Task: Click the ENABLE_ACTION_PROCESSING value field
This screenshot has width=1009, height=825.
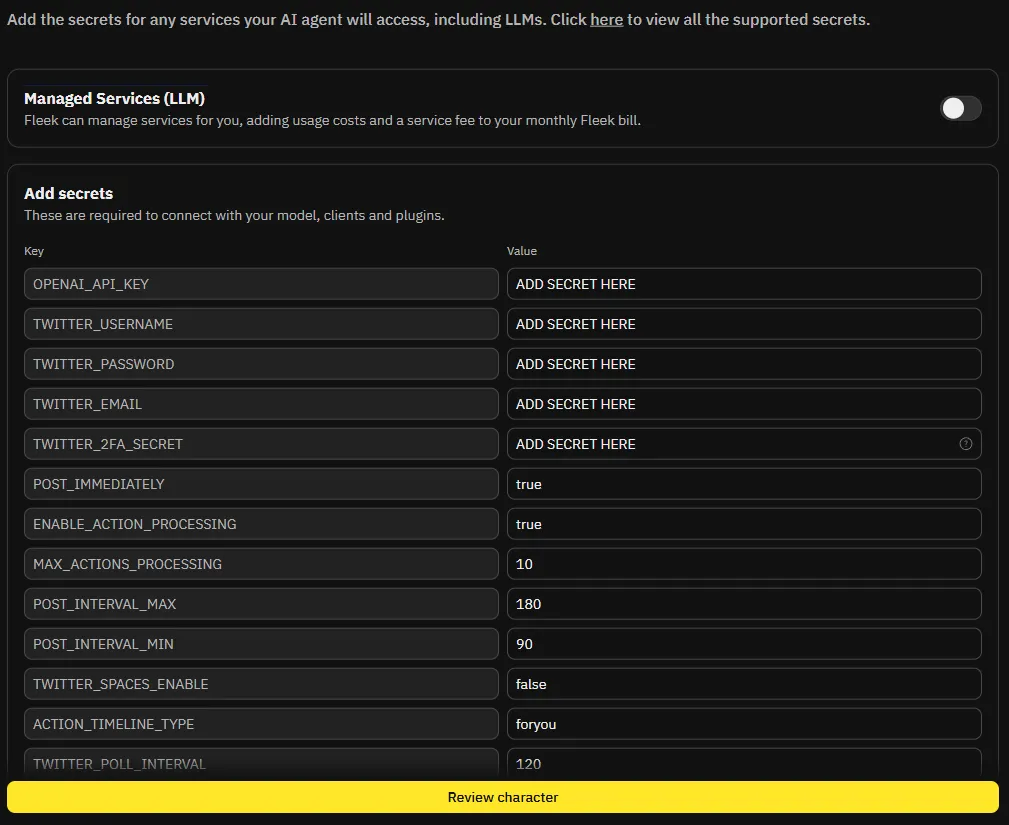Action: 743,524
